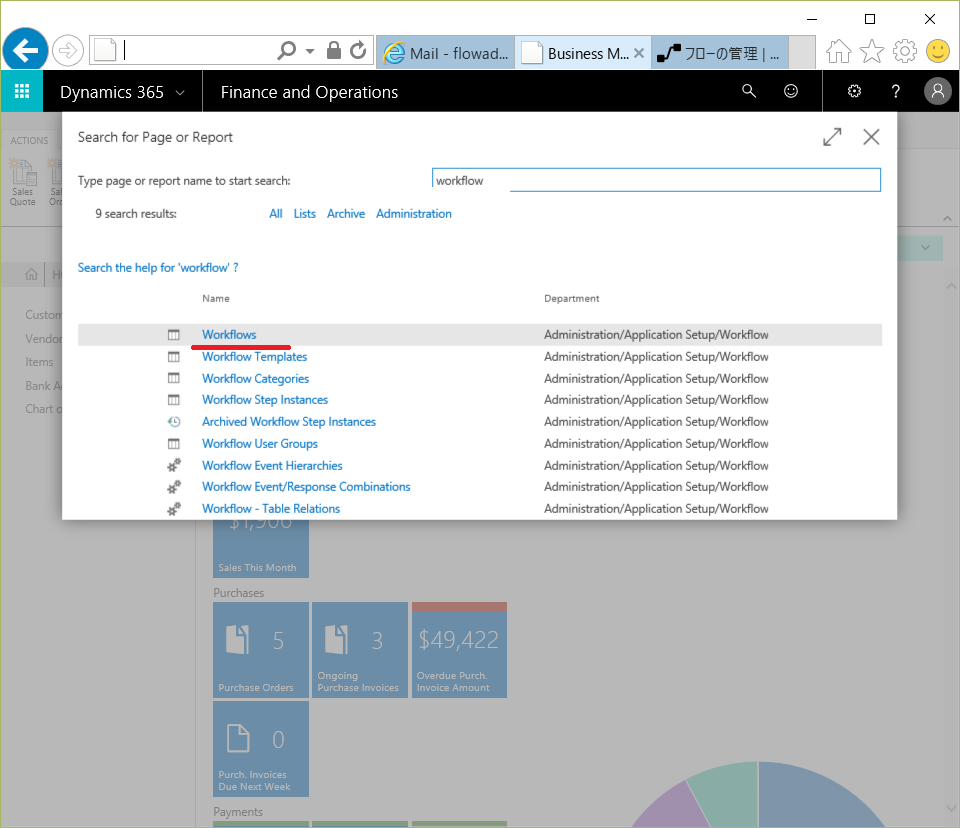Click the list icon beside Workflow Categories
This screenshot has width=960, height=828.
coord(174,378)
